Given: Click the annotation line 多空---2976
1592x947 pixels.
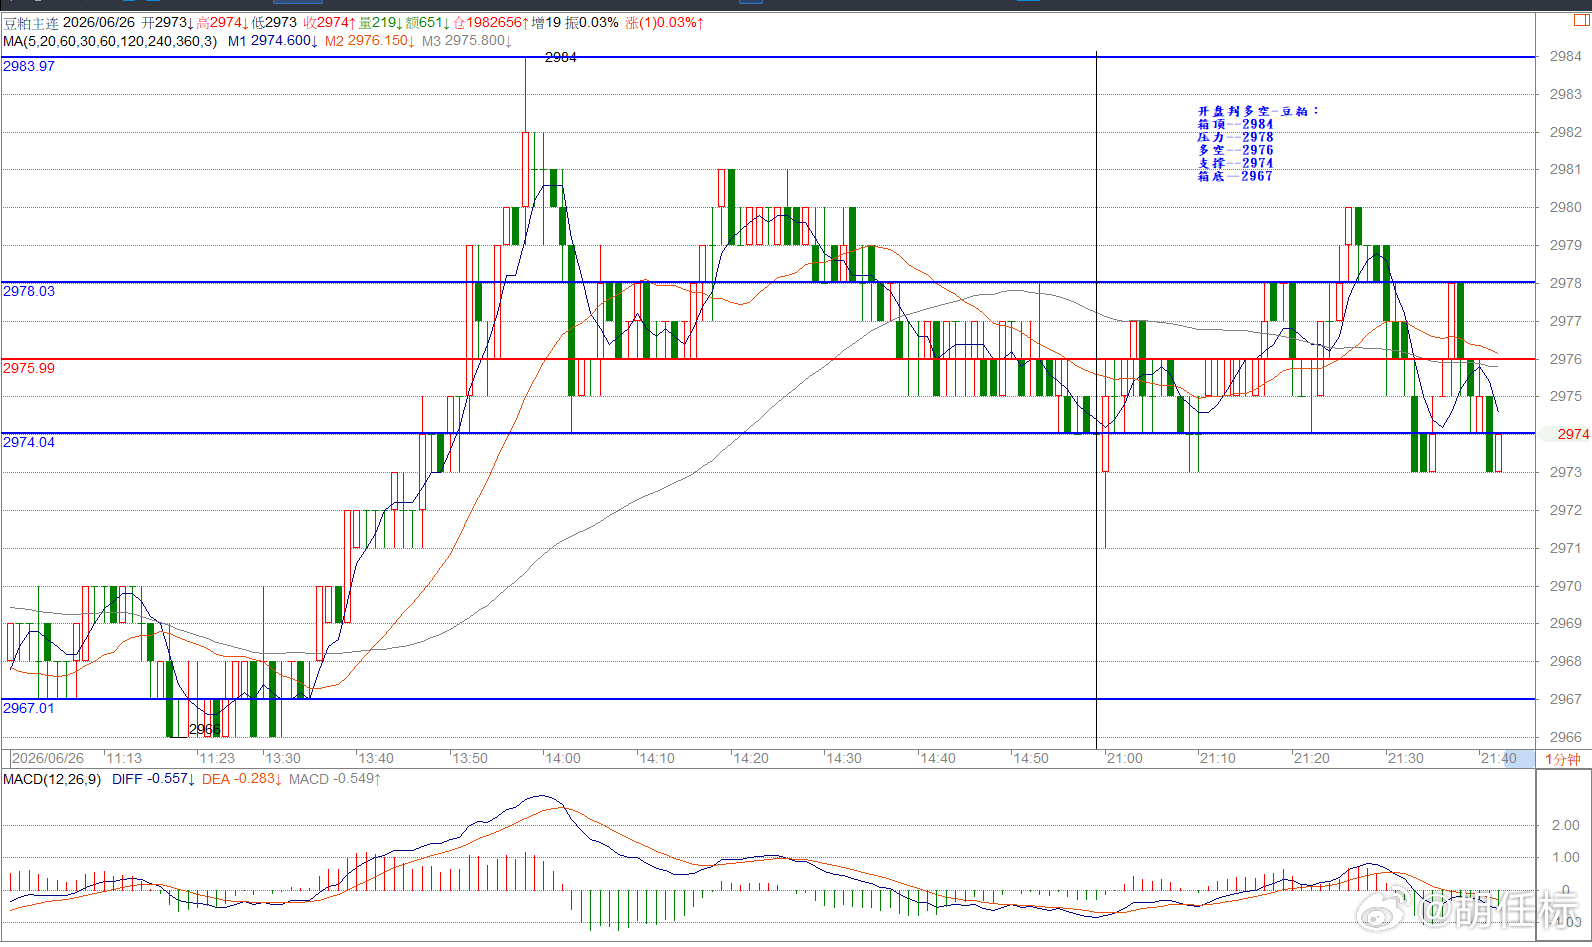Looking at the screenshot, I should (x=1236, y=150).
